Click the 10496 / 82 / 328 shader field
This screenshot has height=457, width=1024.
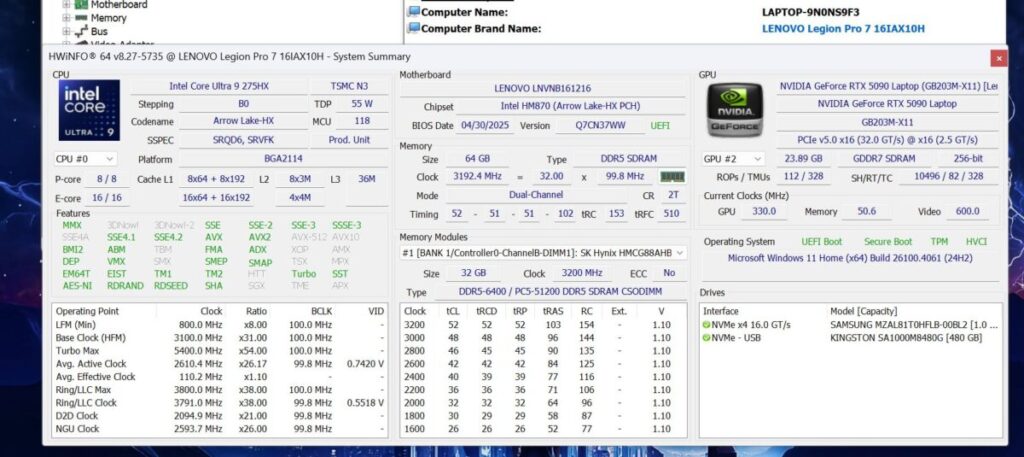click(948, 176)
